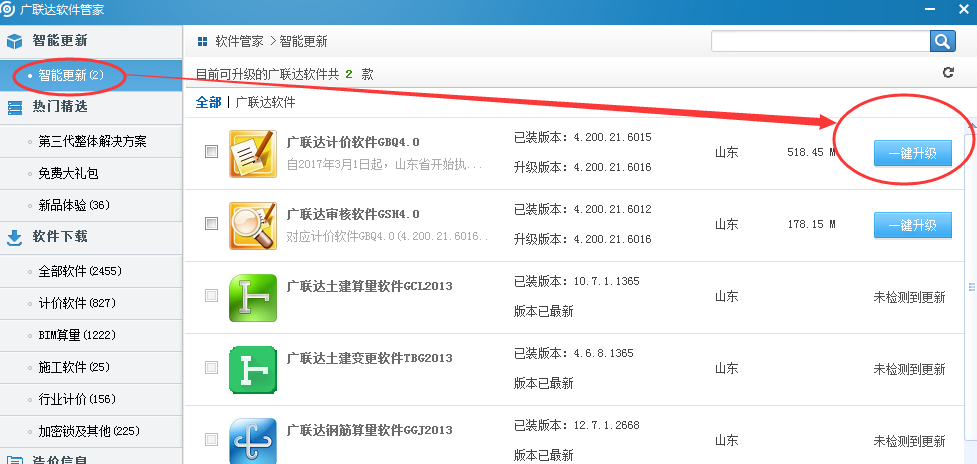
Task: Click the 热门精选 section header
Action: [91, 107]
